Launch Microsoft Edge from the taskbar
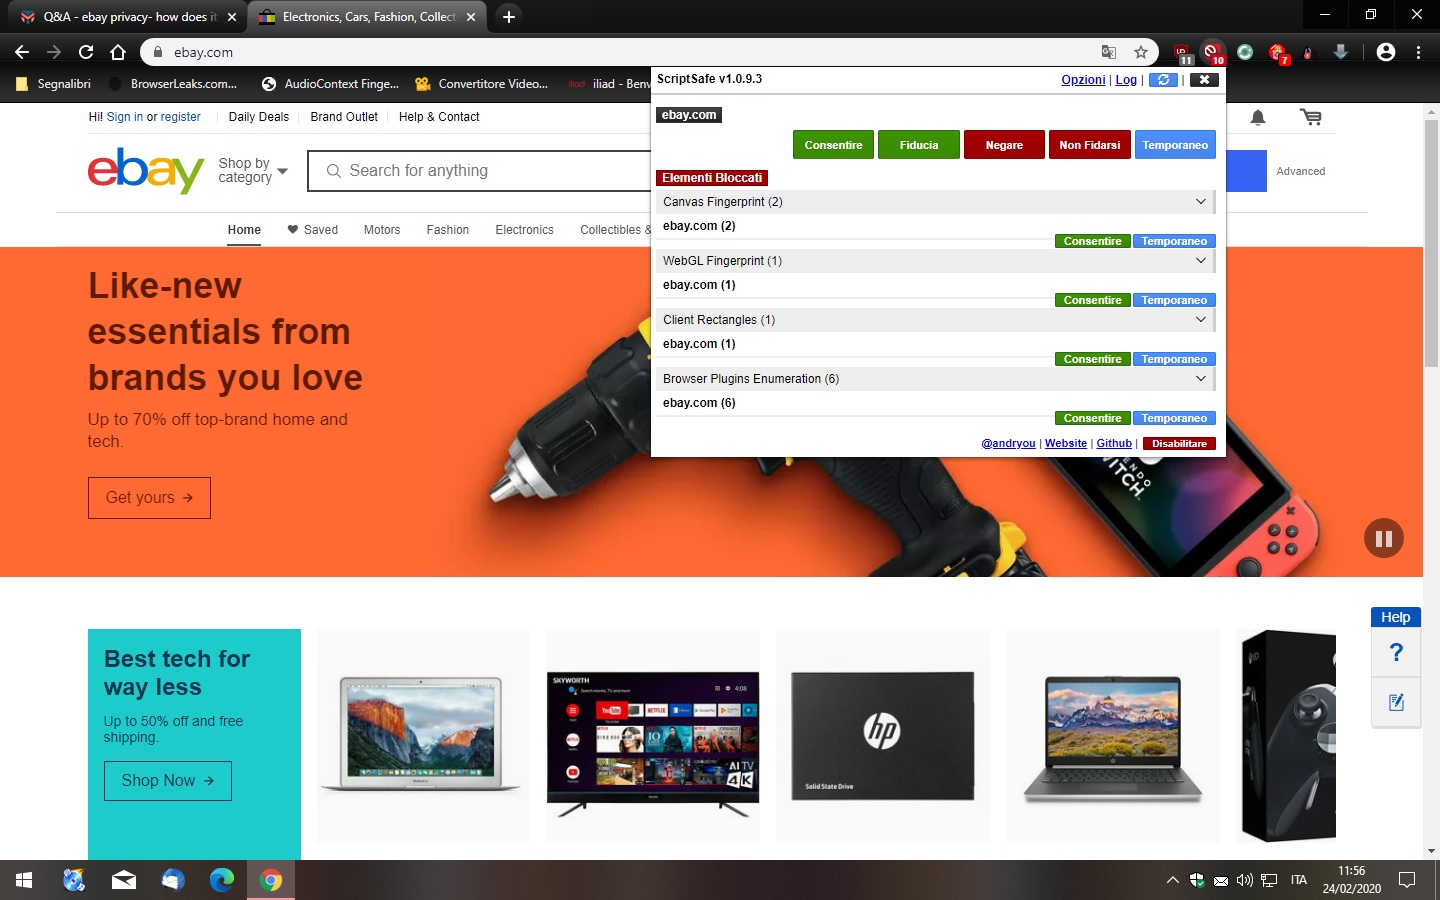The image size is (1440, 900). [x=222, y=880]
